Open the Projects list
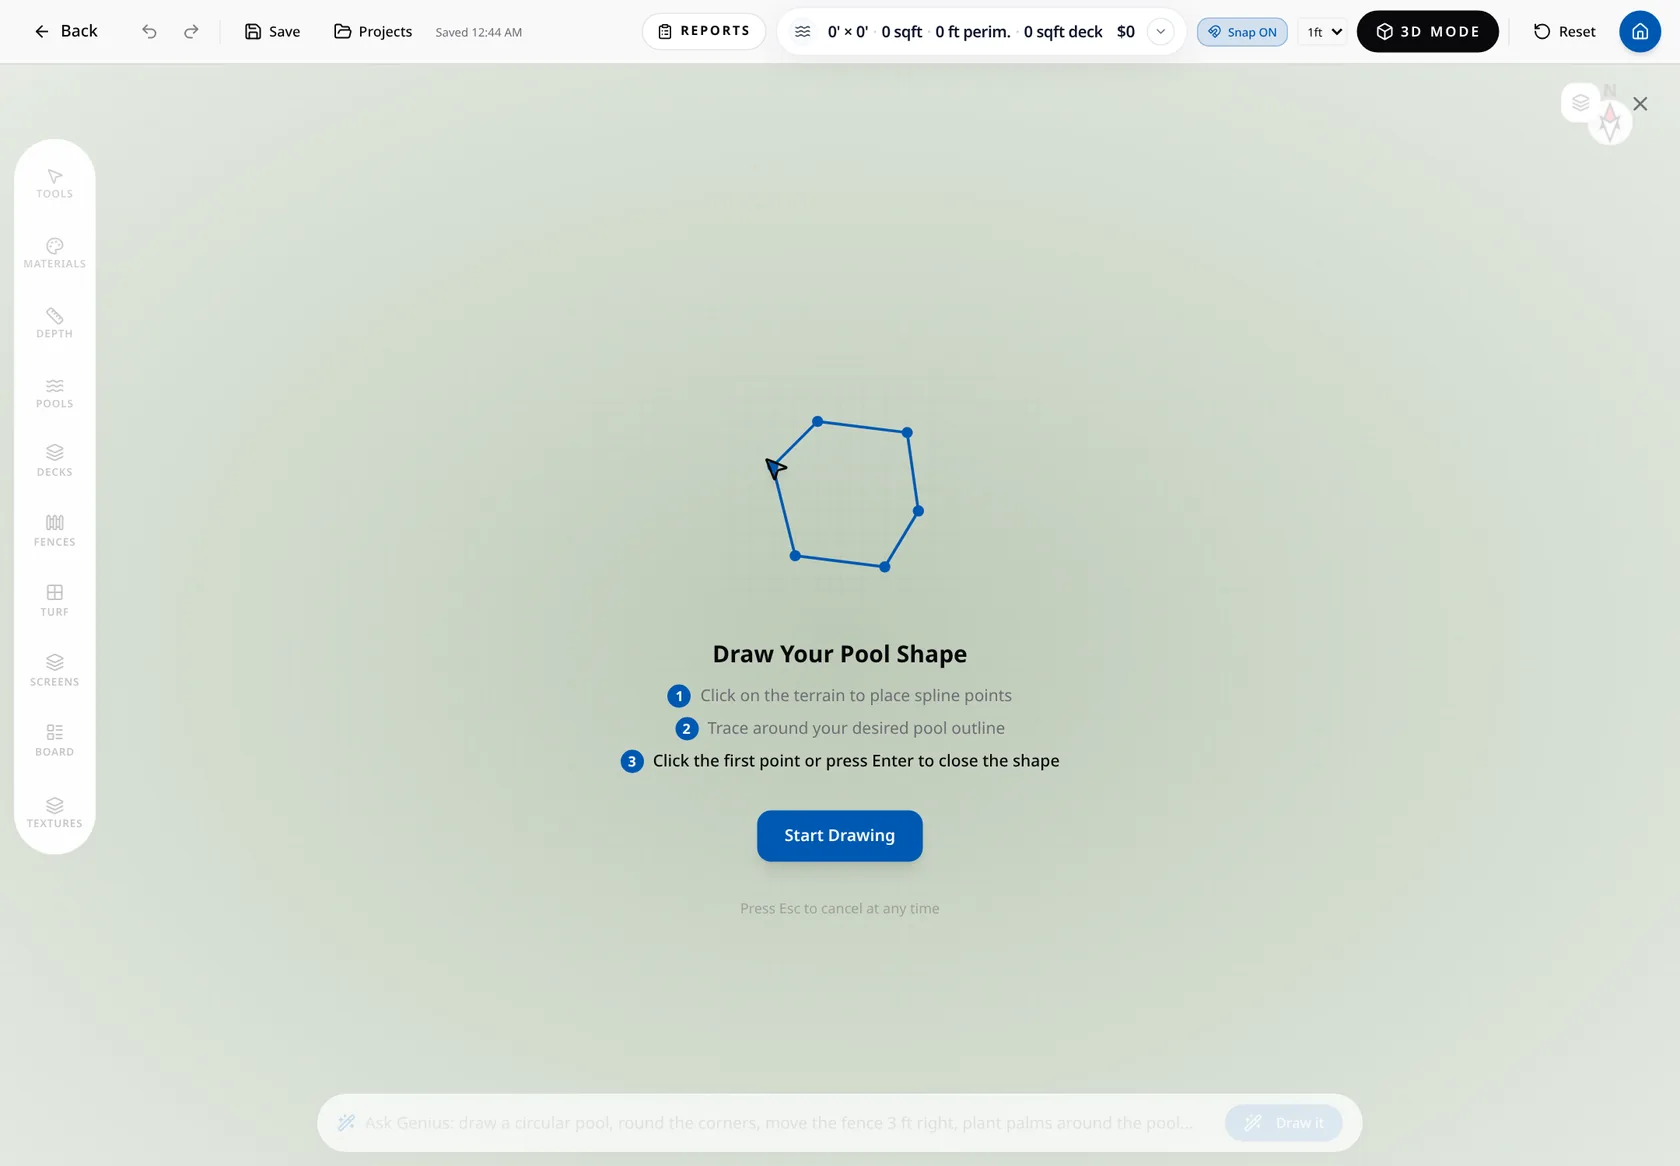The width and height of the screenshot is (1680, 1166). point(373,32)
